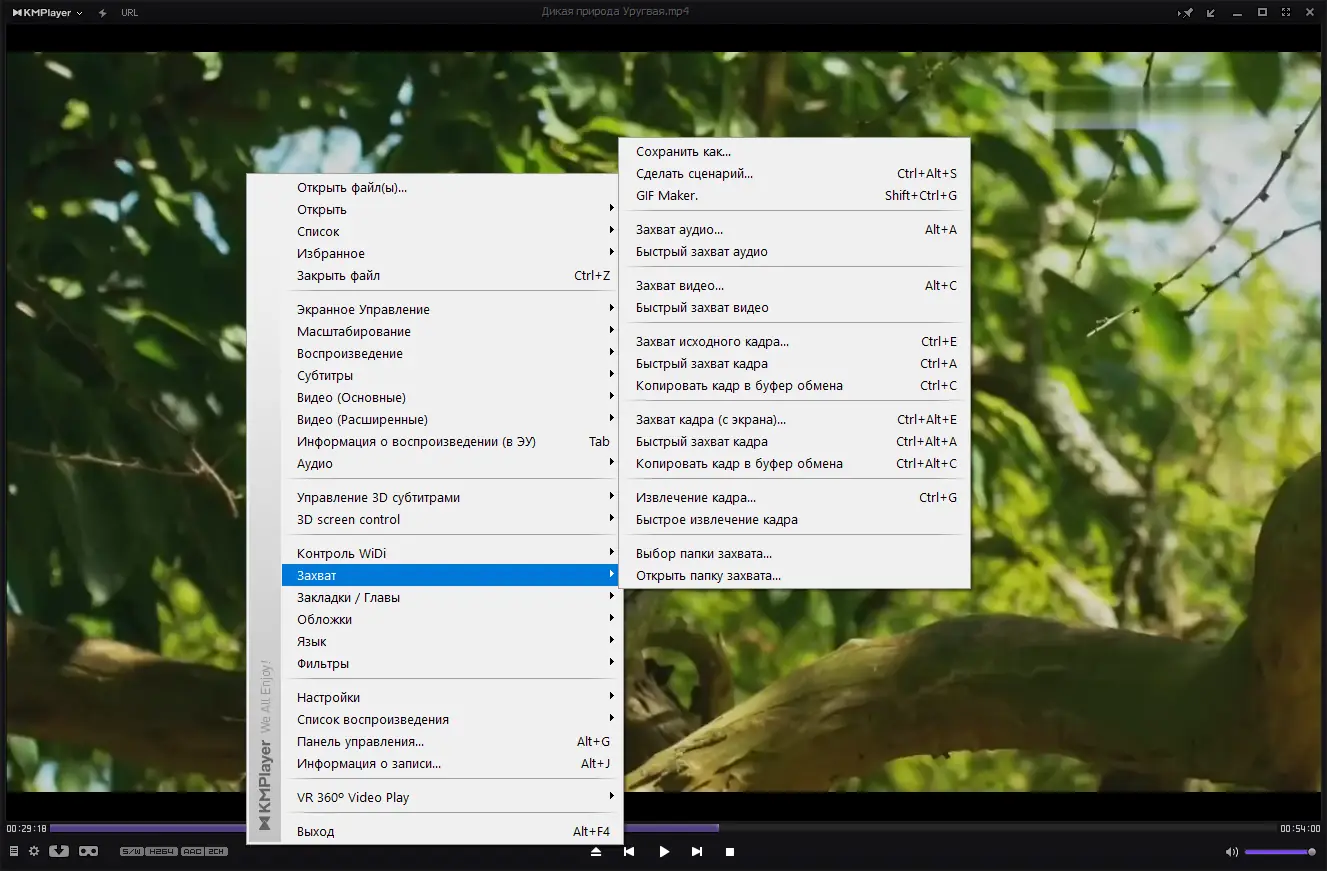
Task: Select Закрыть файл menu item
Action: click(448, 276)
